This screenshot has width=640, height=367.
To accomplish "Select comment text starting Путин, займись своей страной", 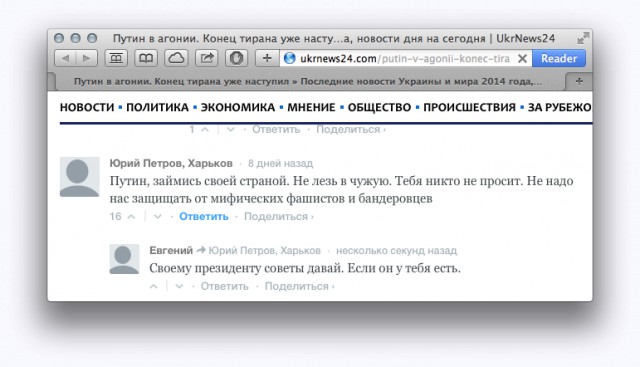I will pos(341,189).
